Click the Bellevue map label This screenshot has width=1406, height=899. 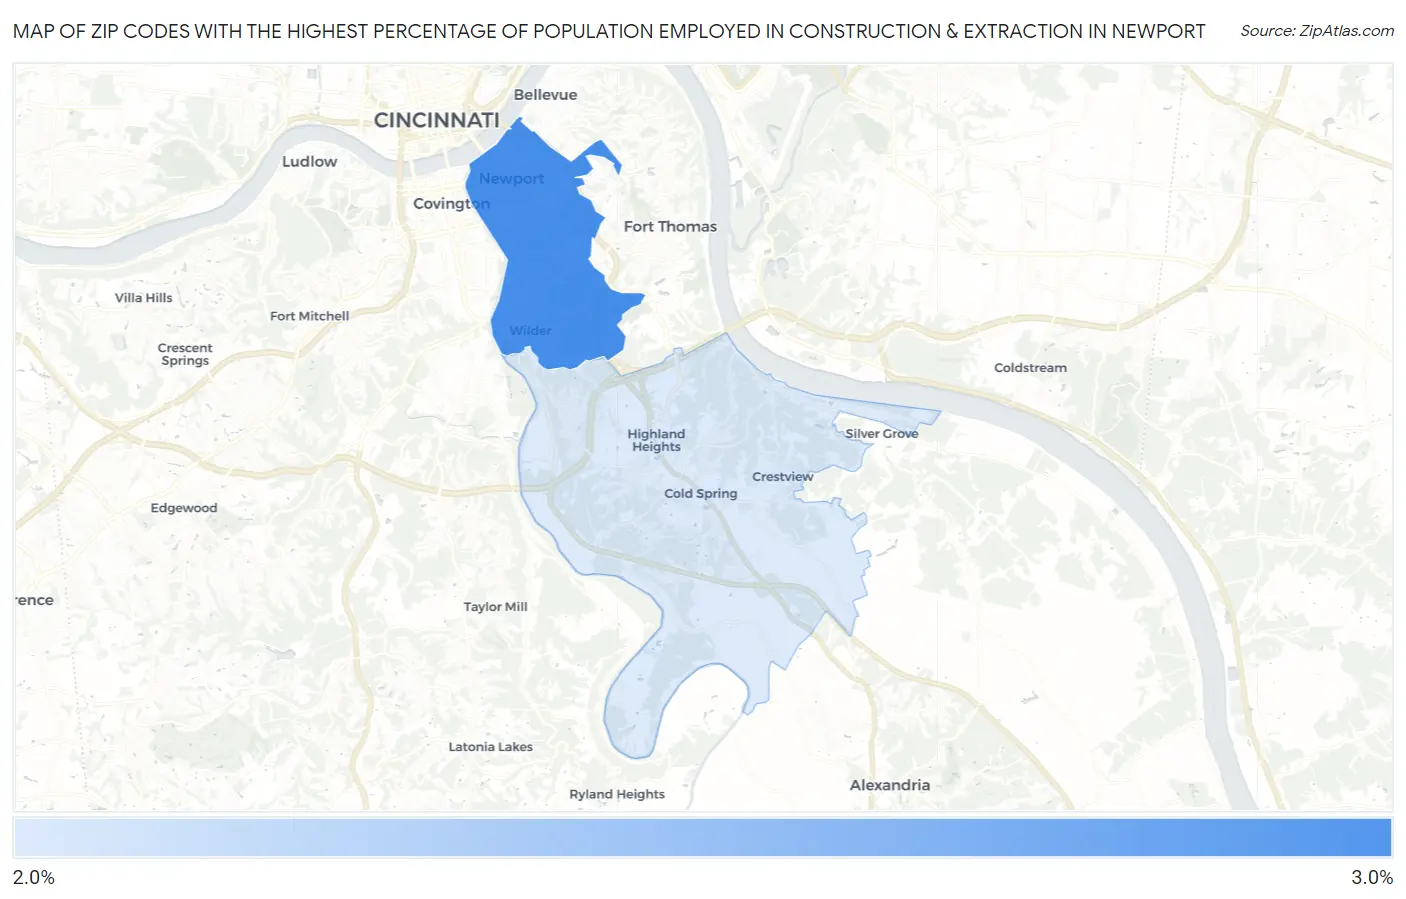coord(545,95)
